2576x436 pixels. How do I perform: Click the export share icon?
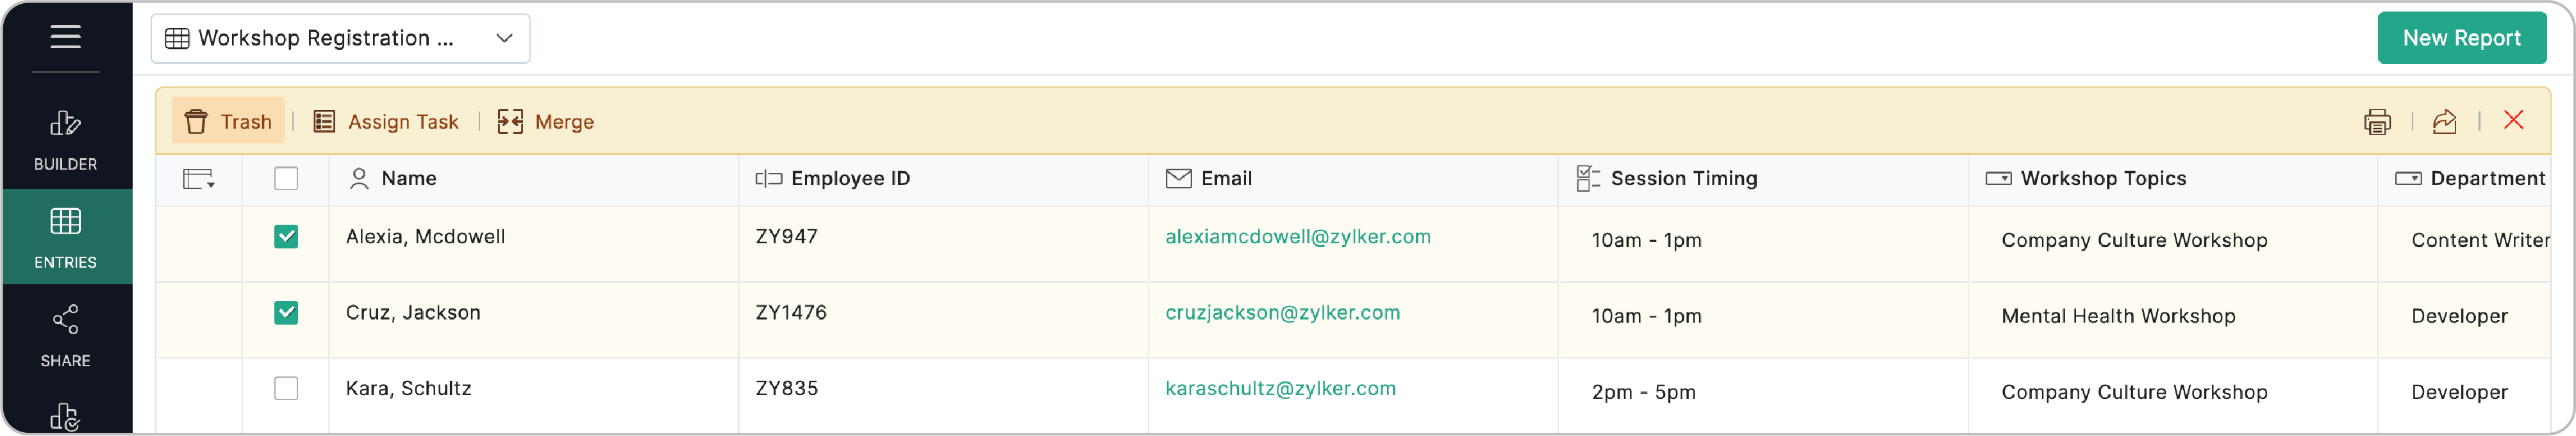(x=2444, y=122)
